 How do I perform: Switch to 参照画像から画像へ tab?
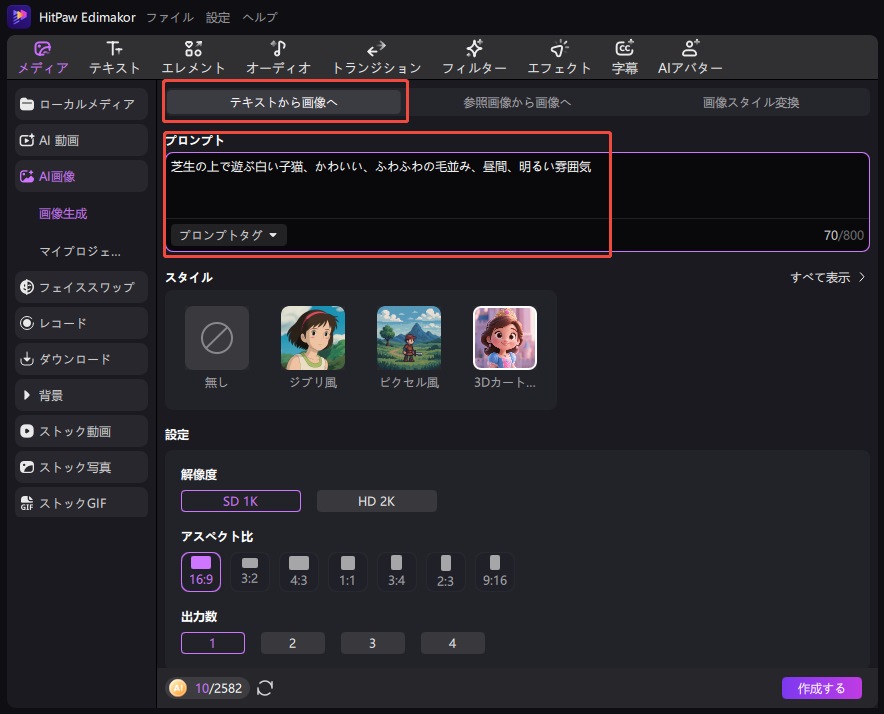click(x=517, y=102)
